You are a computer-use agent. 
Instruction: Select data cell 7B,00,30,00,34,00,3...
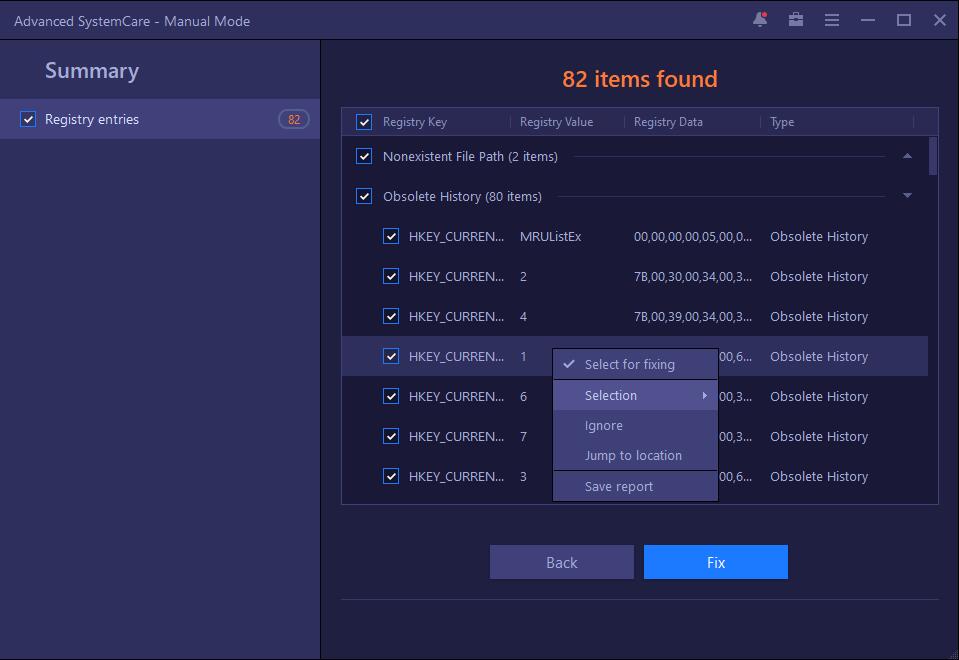point(693,276)
